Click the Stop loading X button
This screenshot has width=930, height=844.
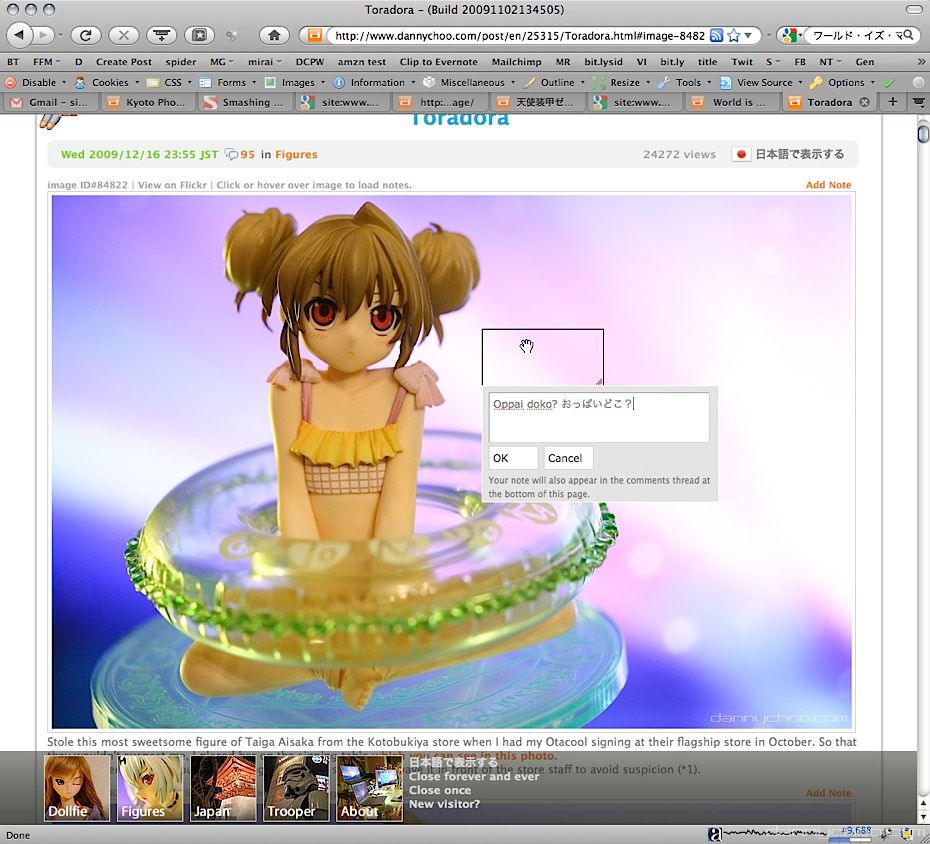coord(122,35)
